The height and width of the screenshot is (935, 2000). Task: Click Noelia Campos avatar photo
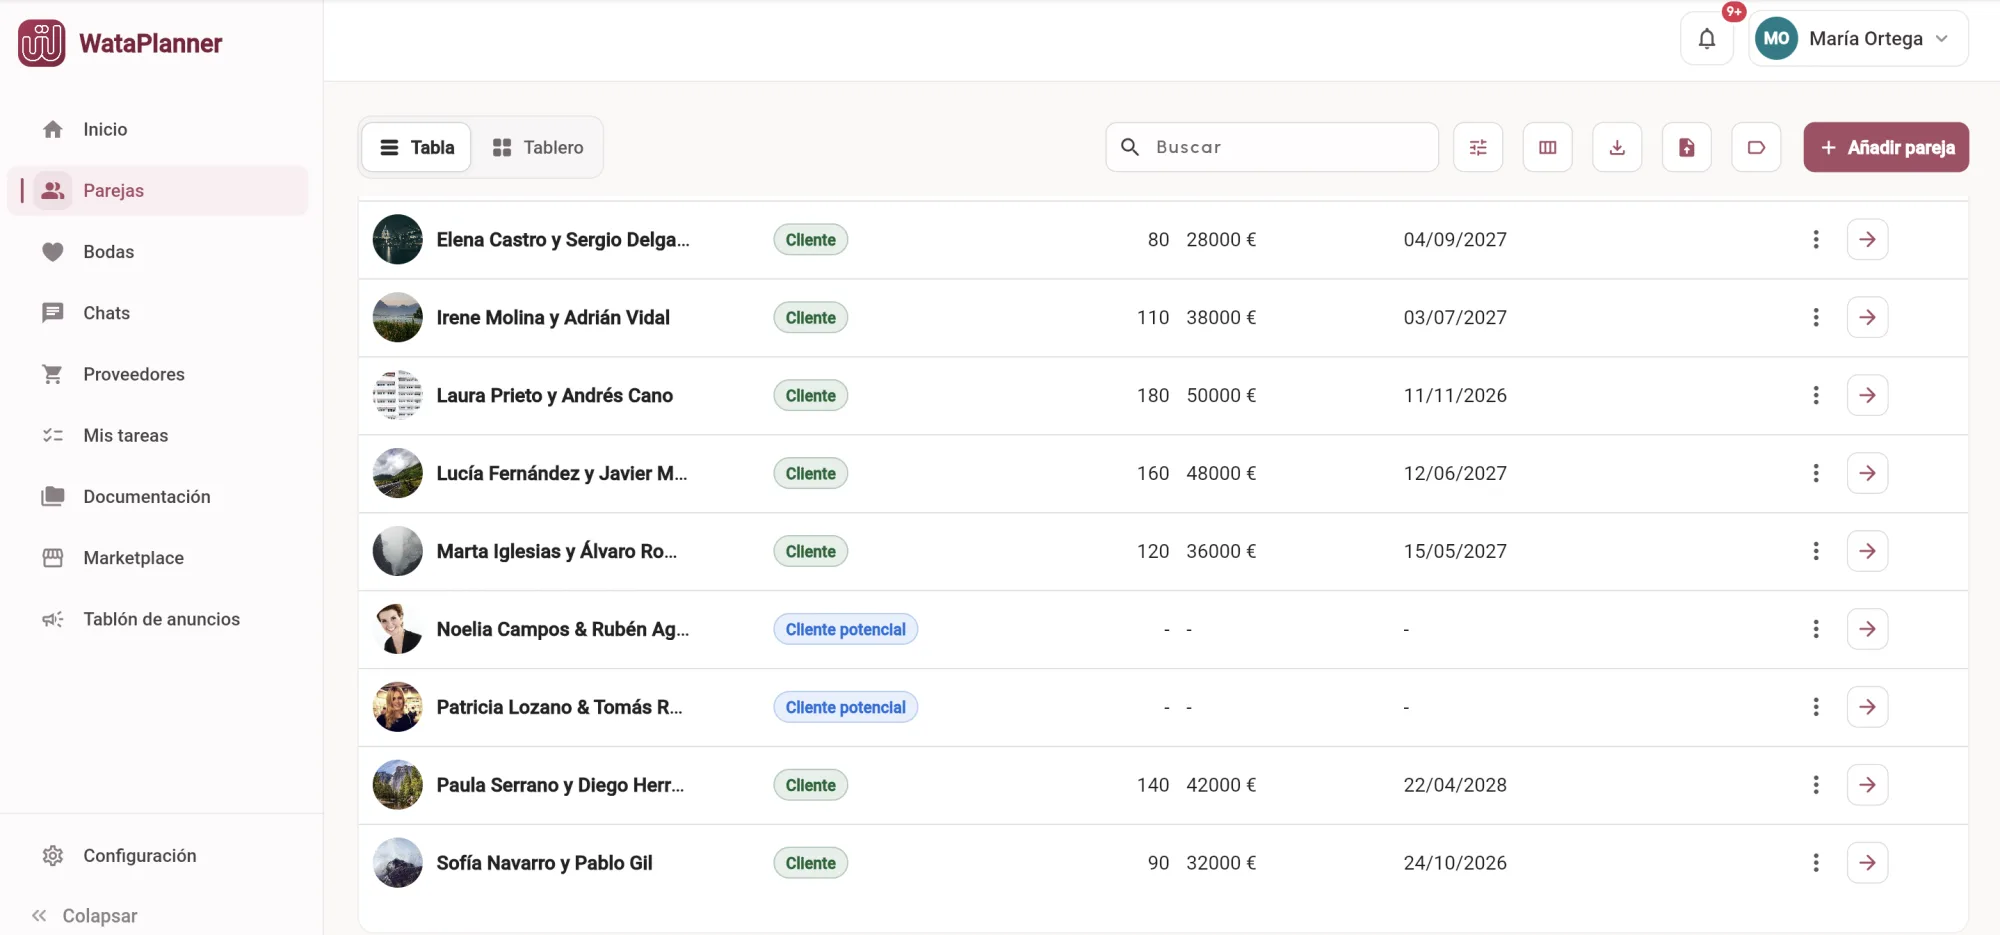coord(397,629)
